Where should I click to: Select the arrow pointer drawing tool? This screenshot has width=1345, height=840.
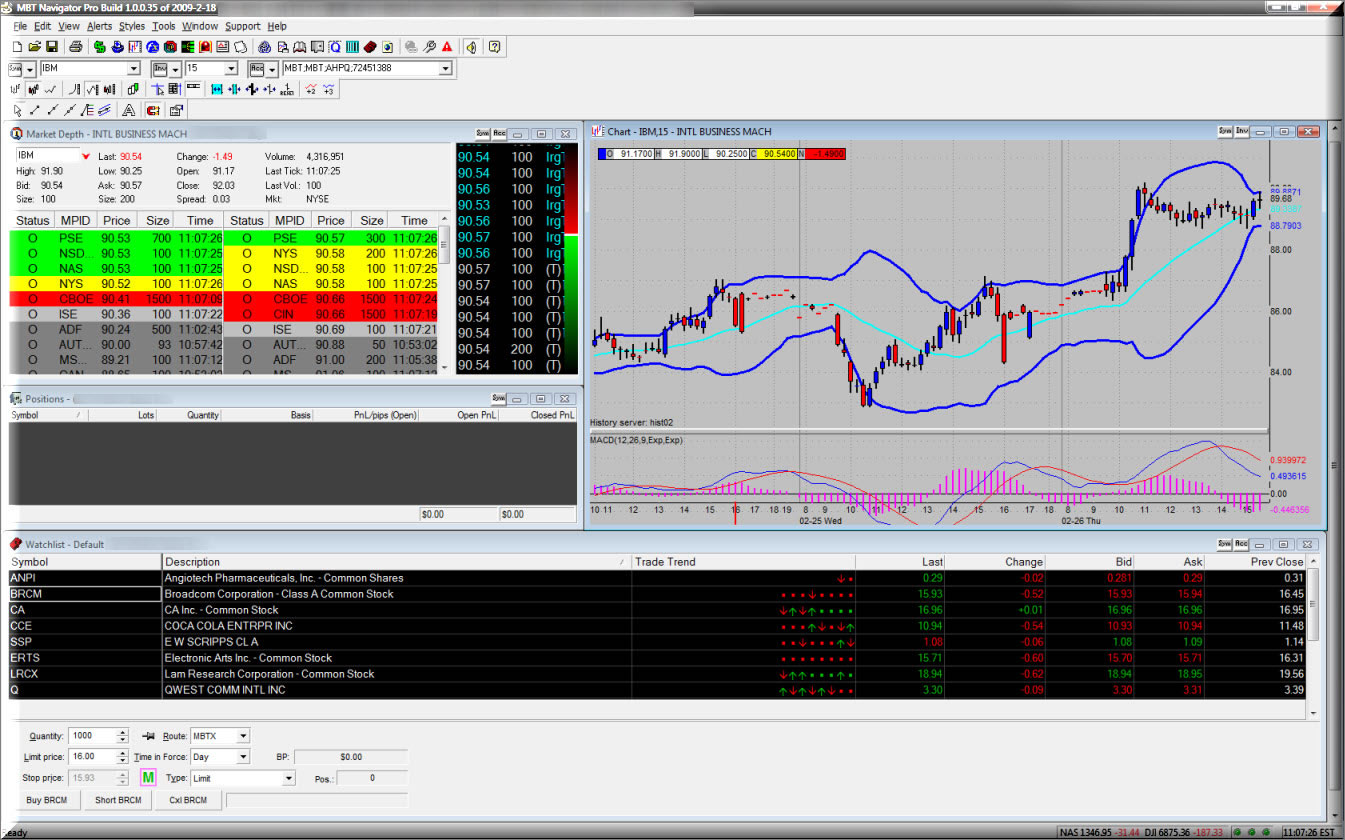click(x=17, y=110)
